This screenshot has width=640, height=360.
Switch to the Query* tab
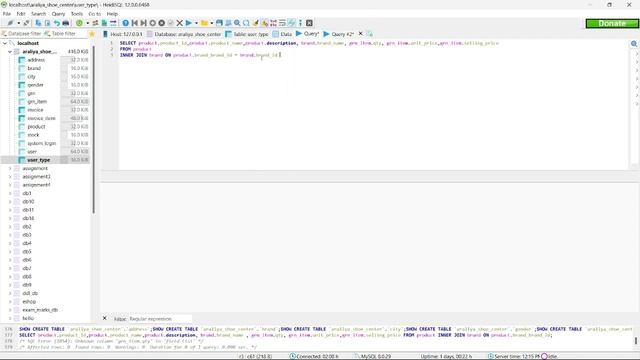pos(307,34)
